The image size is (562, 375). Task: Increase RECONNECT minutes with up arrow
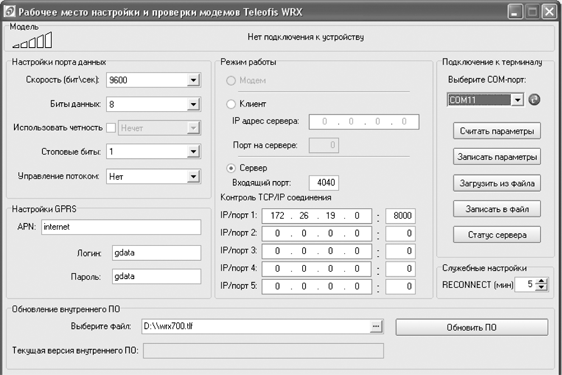coord(542,281)
